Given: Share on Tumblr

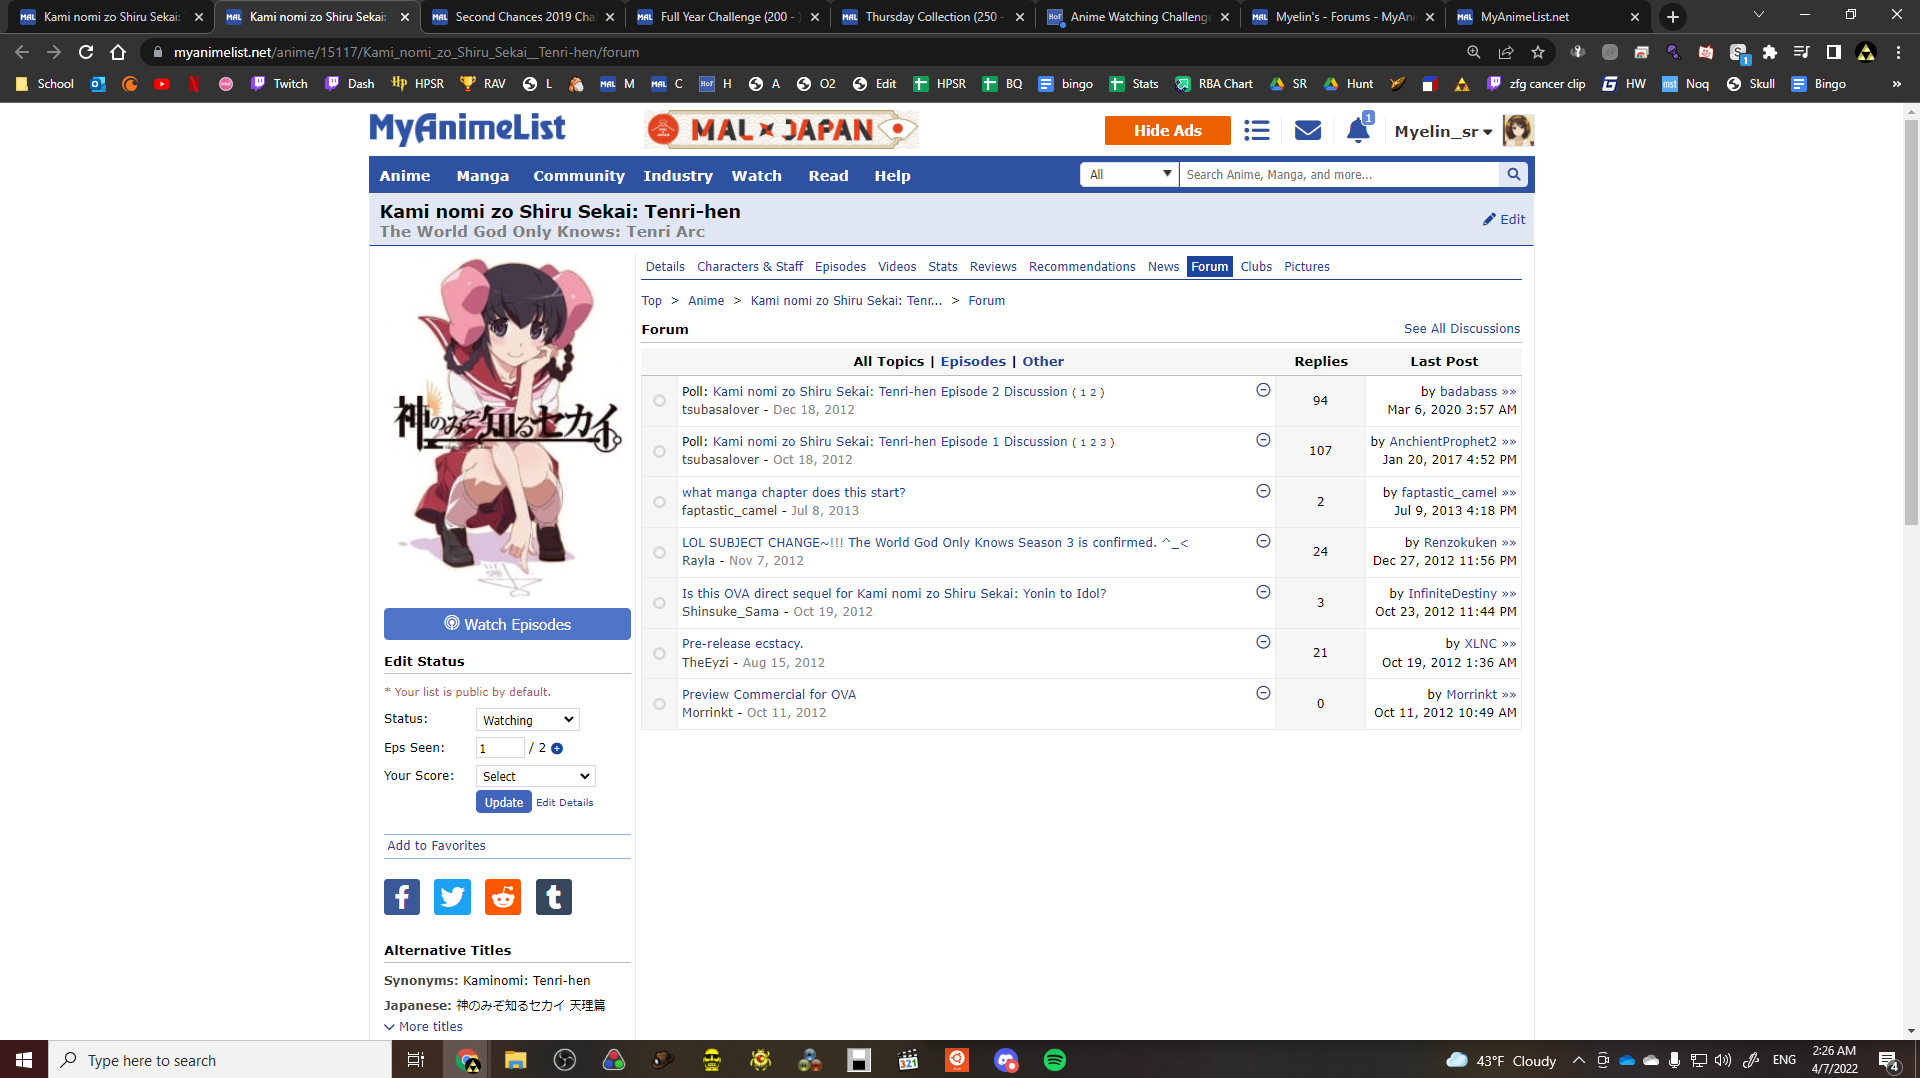Looking at the screenshot, I should (554, 897).
